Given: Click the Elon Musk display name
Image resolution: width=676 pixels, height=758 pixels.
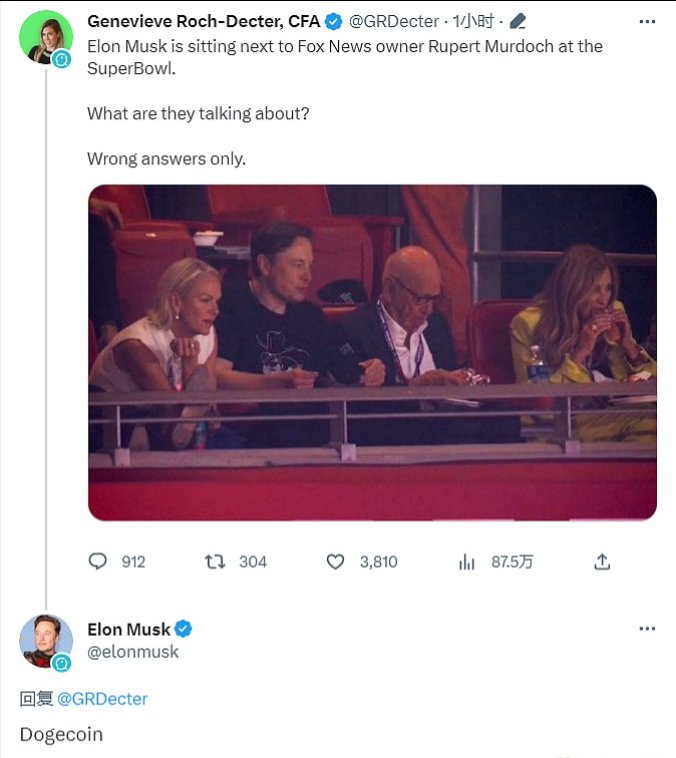Looking at the screenshot, I should pyautogui.click(x=128, y=629).
